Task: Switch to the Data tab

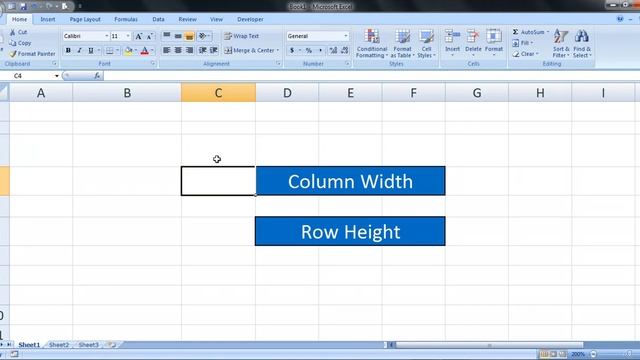Action: [x=158, y=19]
